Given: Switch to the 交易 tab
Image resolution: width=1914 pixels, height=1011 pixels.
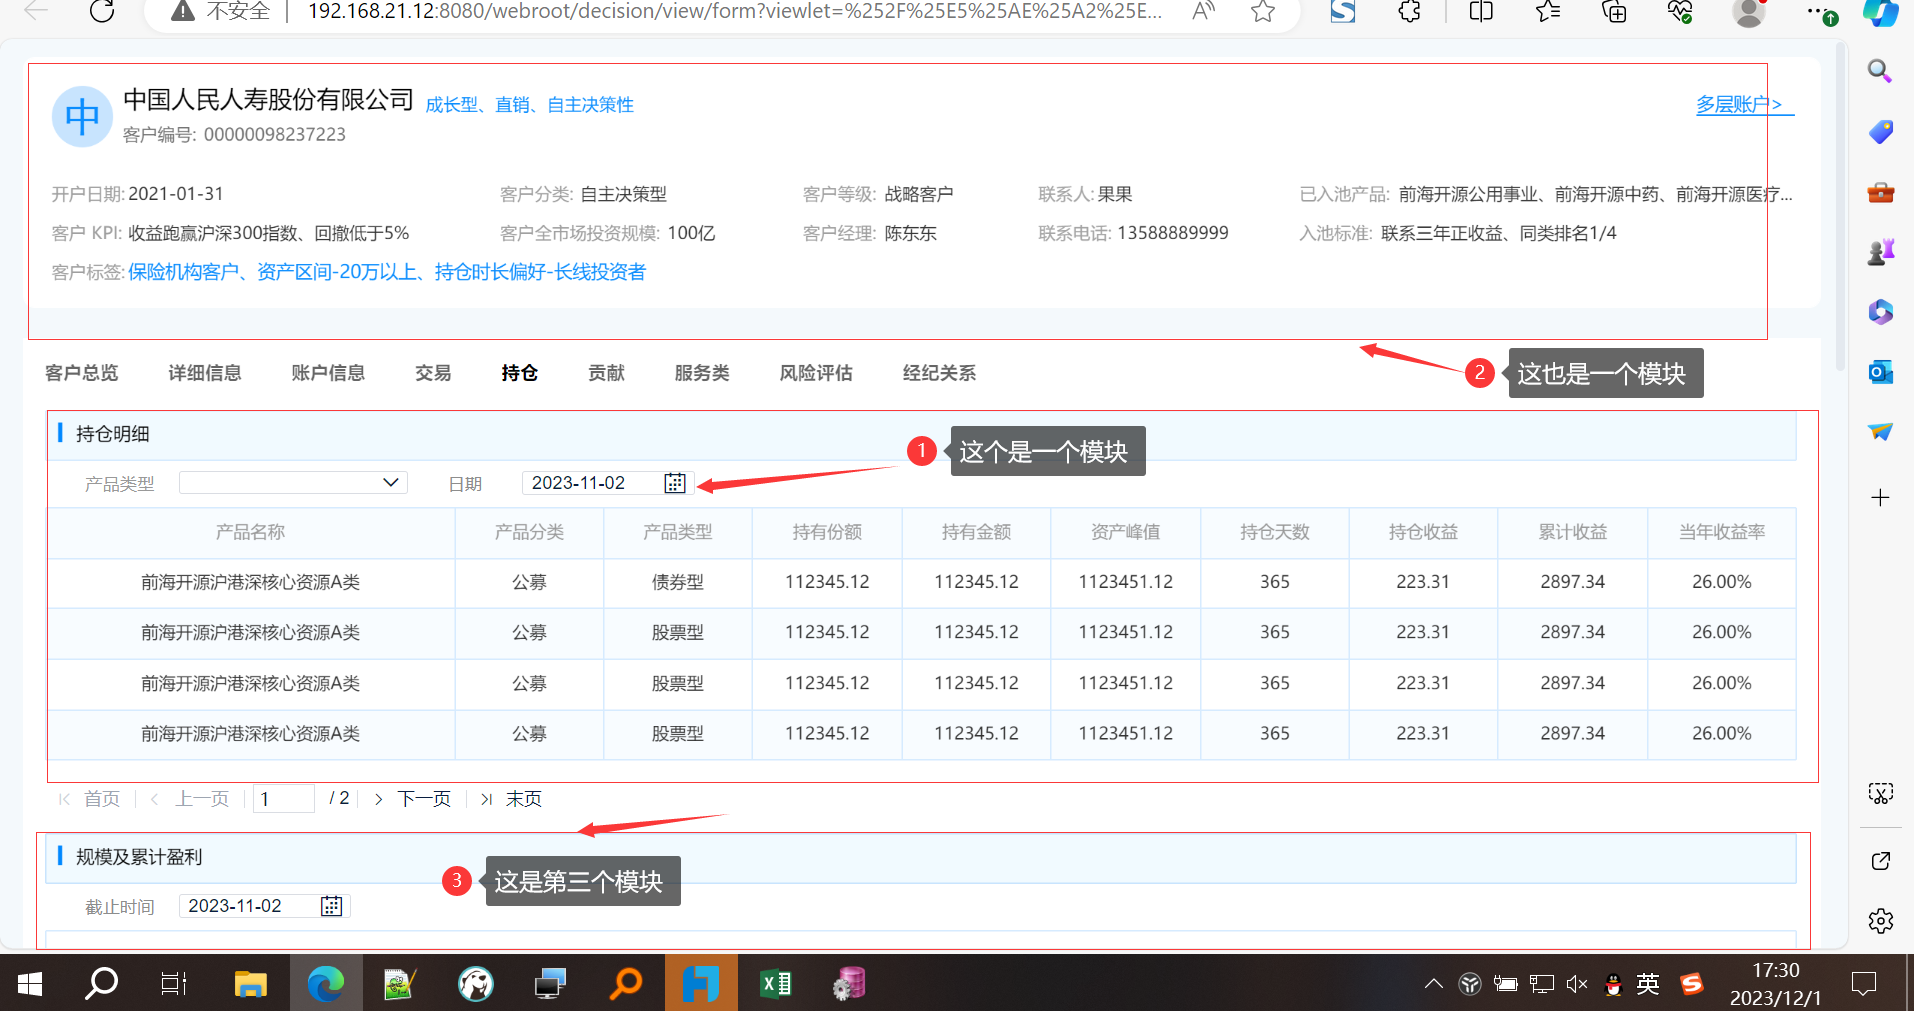Looking at the screenshot, I should click(433, 373).
